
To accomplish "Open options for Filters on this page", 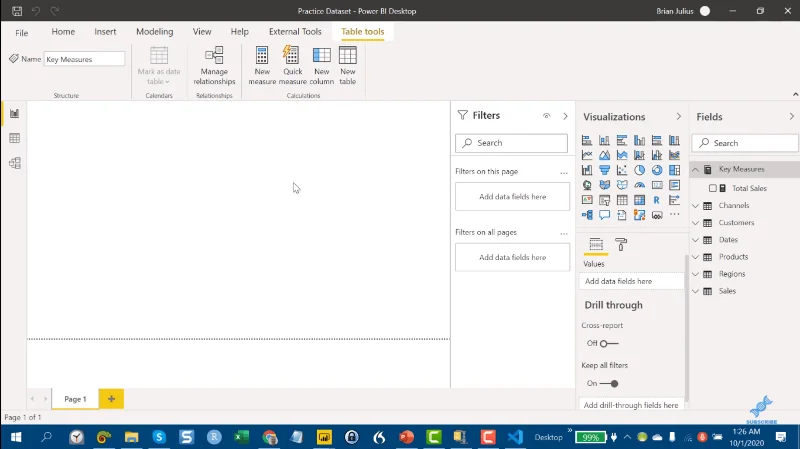I will 564,172.
